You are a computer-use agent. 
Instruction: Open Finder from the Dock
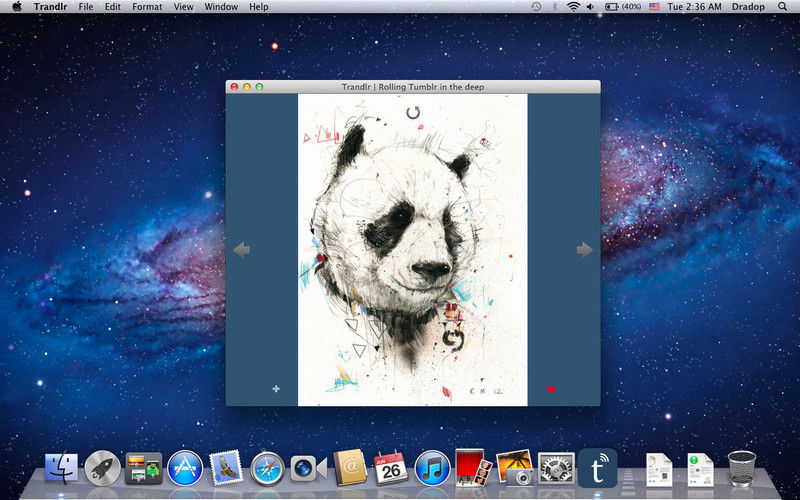click(x=61, y=468)
